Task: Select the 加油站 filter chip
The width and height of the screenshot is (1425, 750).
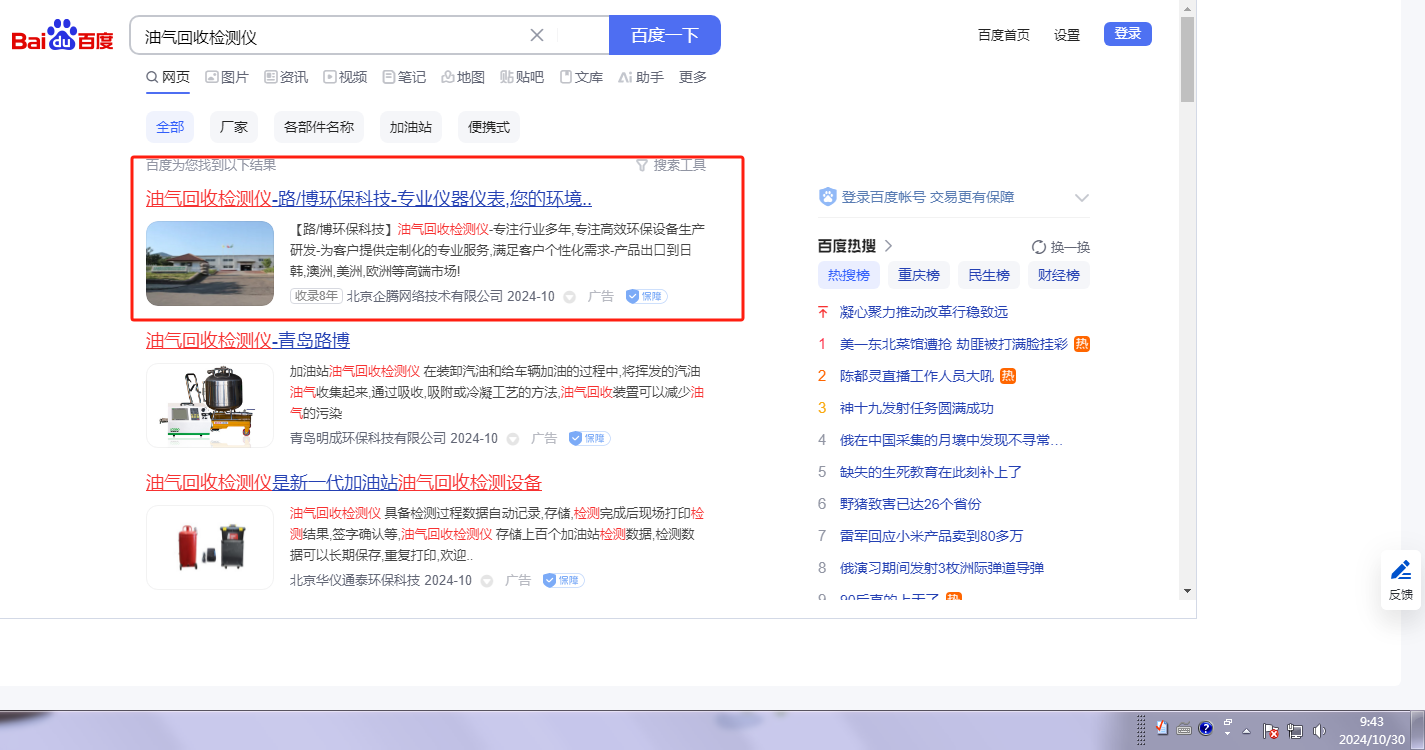Action: 410,127
